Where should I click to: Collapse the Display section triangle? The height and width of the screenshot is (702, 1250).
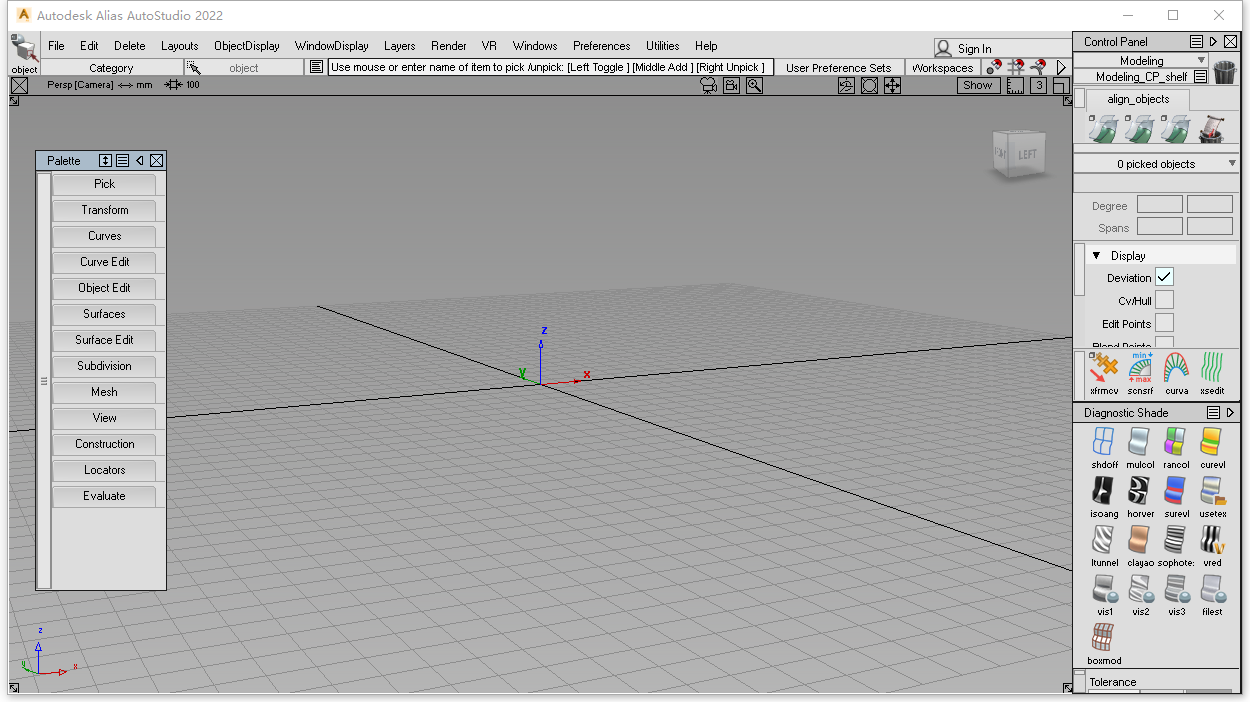[x=1096, y=256]
